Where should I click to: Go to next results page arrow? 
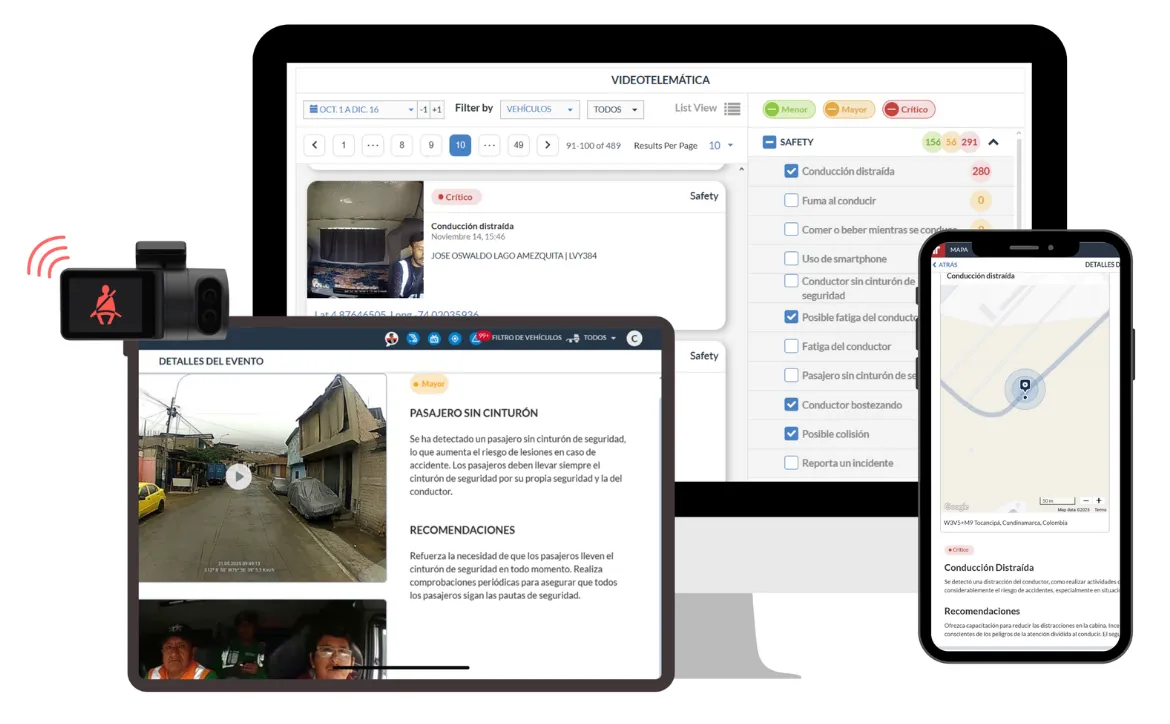[x=548, y=145]
